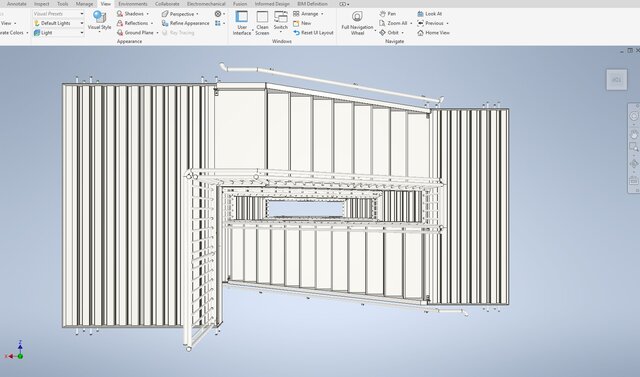This screenshot has height=377, width=640.
Task: Open the Inspect ribbon tab
Action: [41, 4]
